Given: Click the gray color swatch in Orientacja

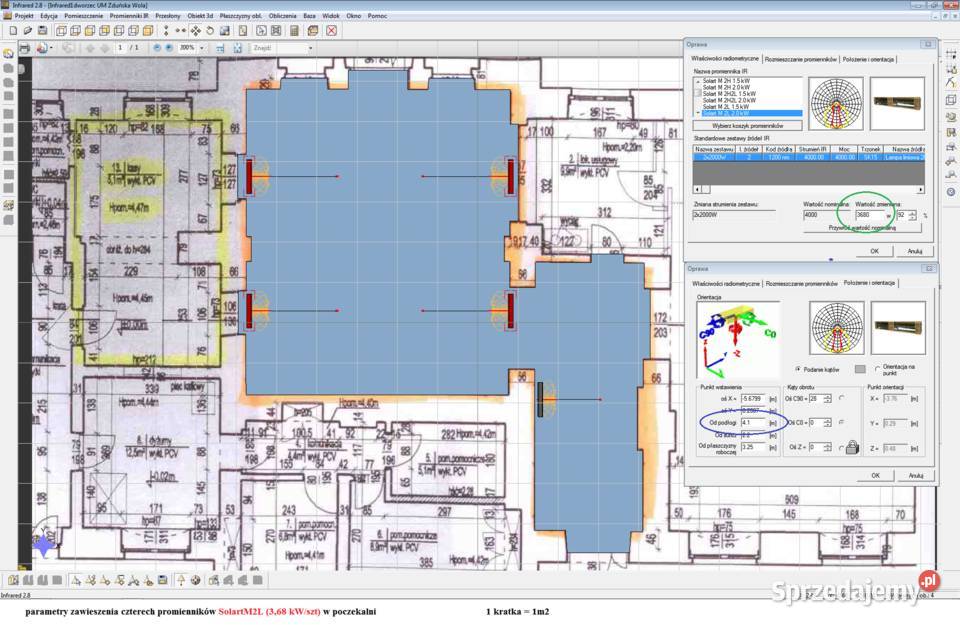Looking at the screenshot, I should point(860,368).
